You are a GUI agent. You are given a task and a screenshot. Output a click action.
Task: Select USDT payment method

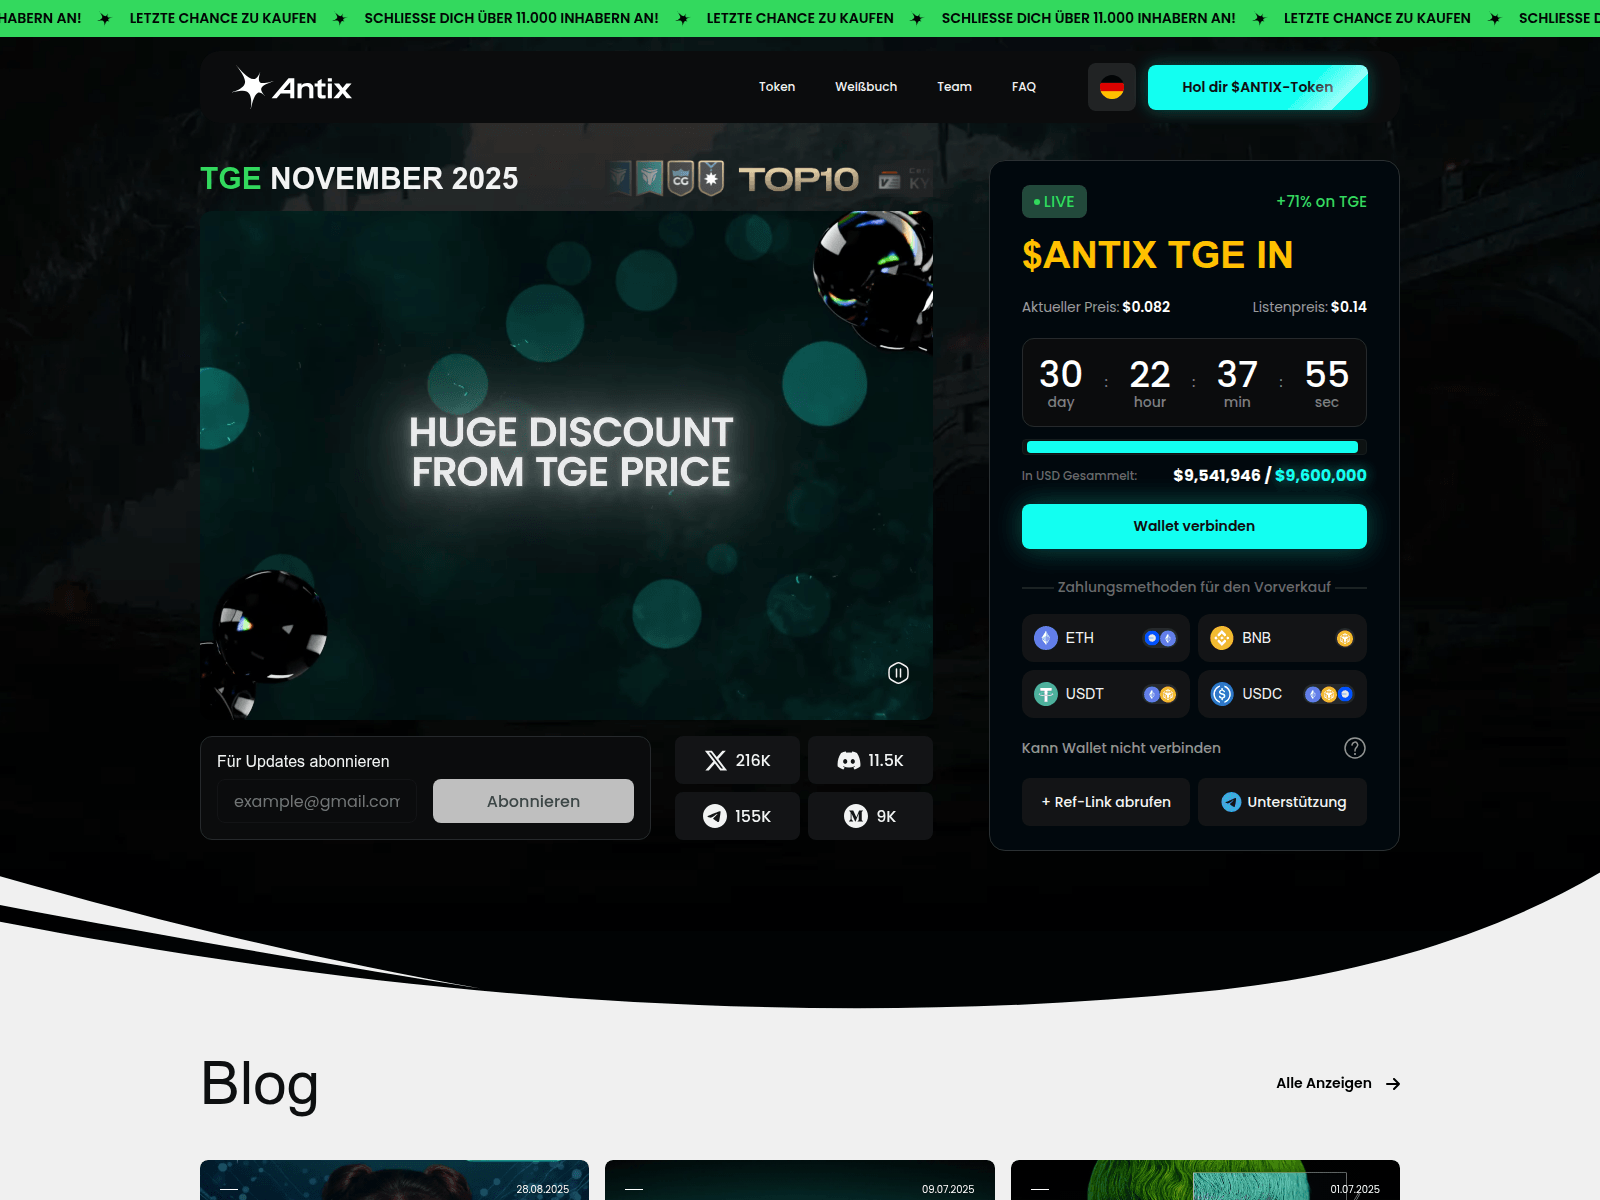pos(1106,694)
